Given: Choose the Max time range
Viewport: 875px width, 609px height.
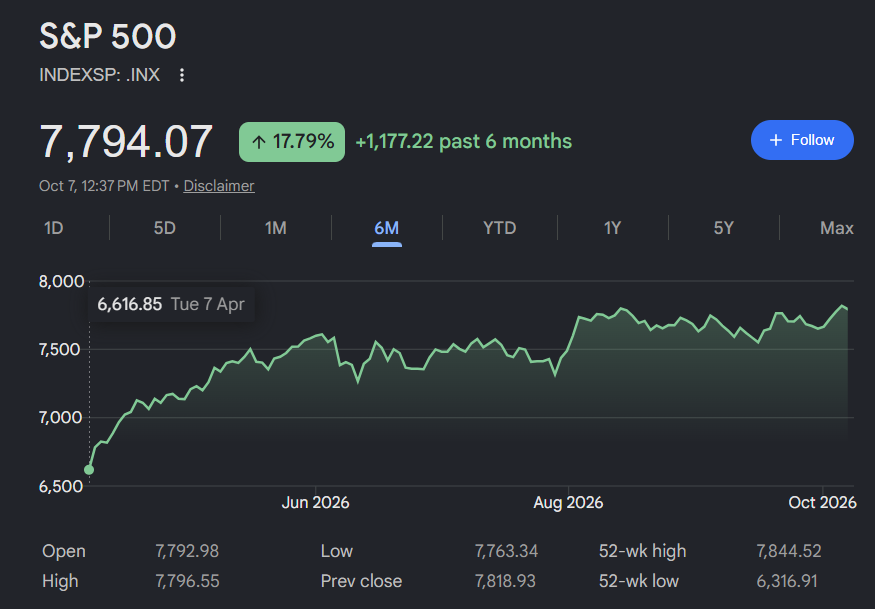Looking at the screenshot, I should click(836, 228).
